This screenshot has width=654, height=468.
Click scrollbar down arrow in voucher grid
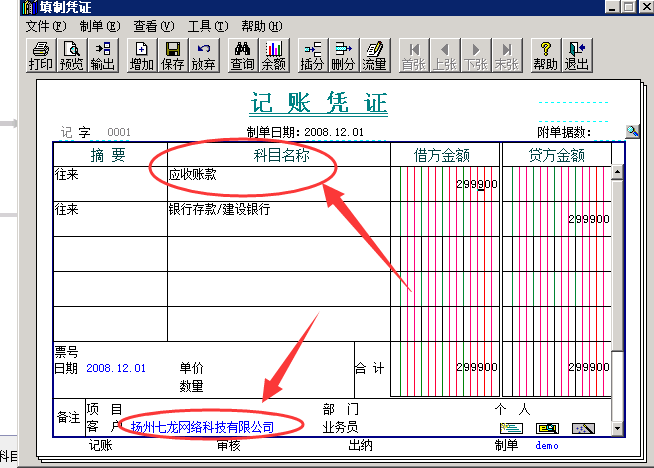(x=617, y=428)
